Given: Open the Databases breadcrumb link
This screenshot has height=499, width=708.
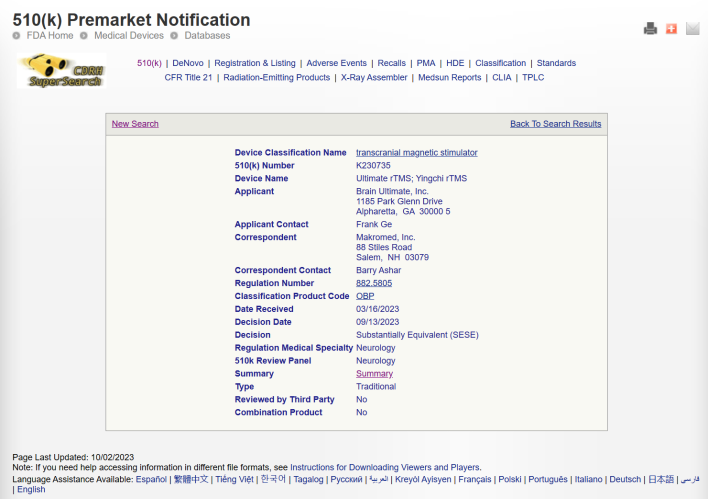Looking at the screenshot, I should (x=206, y=36).
